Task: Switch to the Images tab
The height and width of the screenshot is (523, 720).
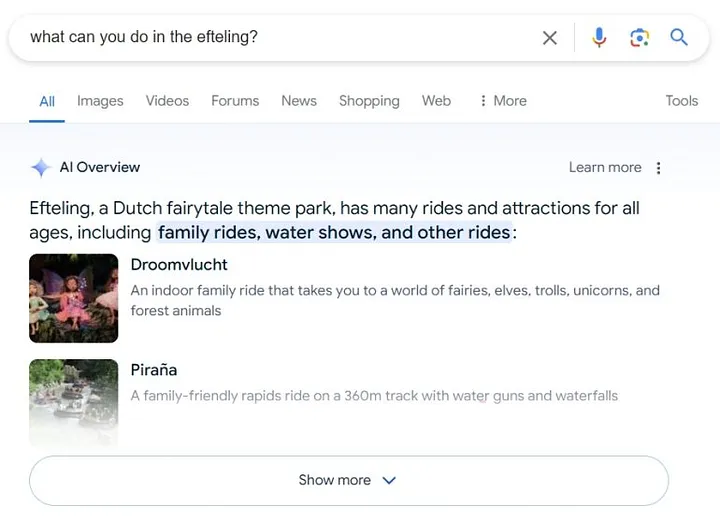Action: (100, 101)
